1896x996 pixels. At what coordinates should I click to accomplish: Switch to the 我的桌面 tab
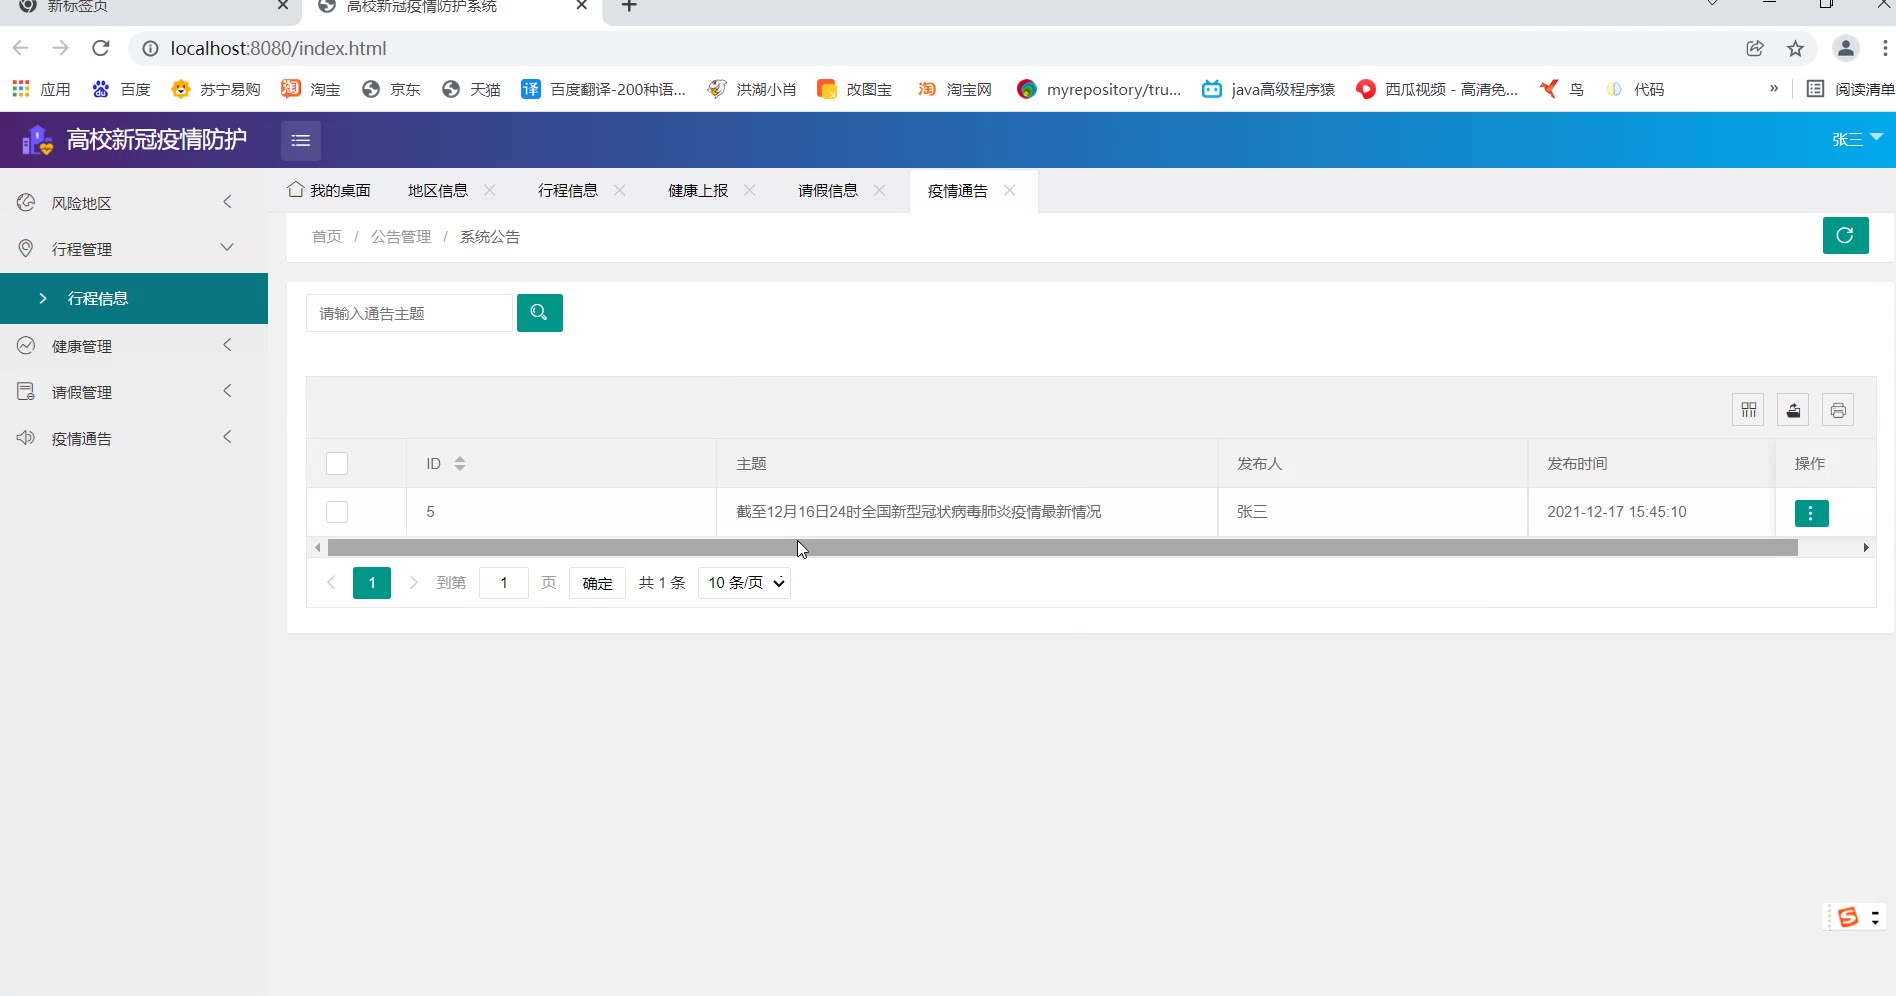click(329, 191)
